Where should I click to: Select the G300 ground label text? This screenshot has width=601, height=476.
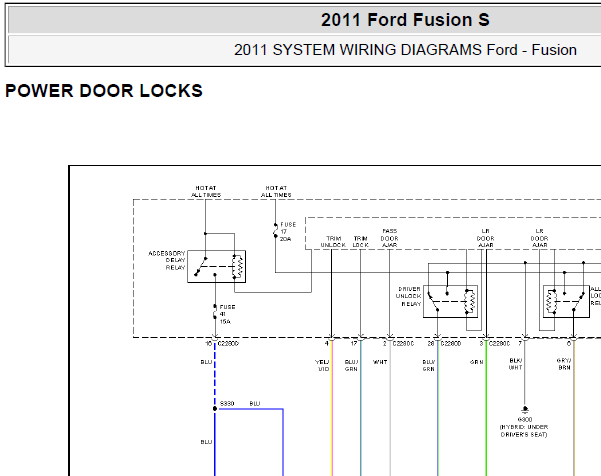tap(524, 420)
